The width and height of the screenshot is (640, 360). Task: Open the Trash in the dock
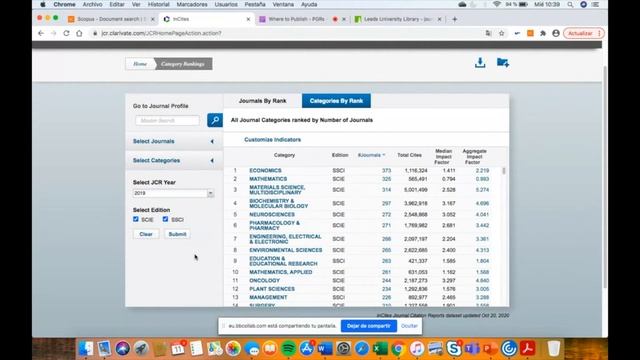point(553,348)
